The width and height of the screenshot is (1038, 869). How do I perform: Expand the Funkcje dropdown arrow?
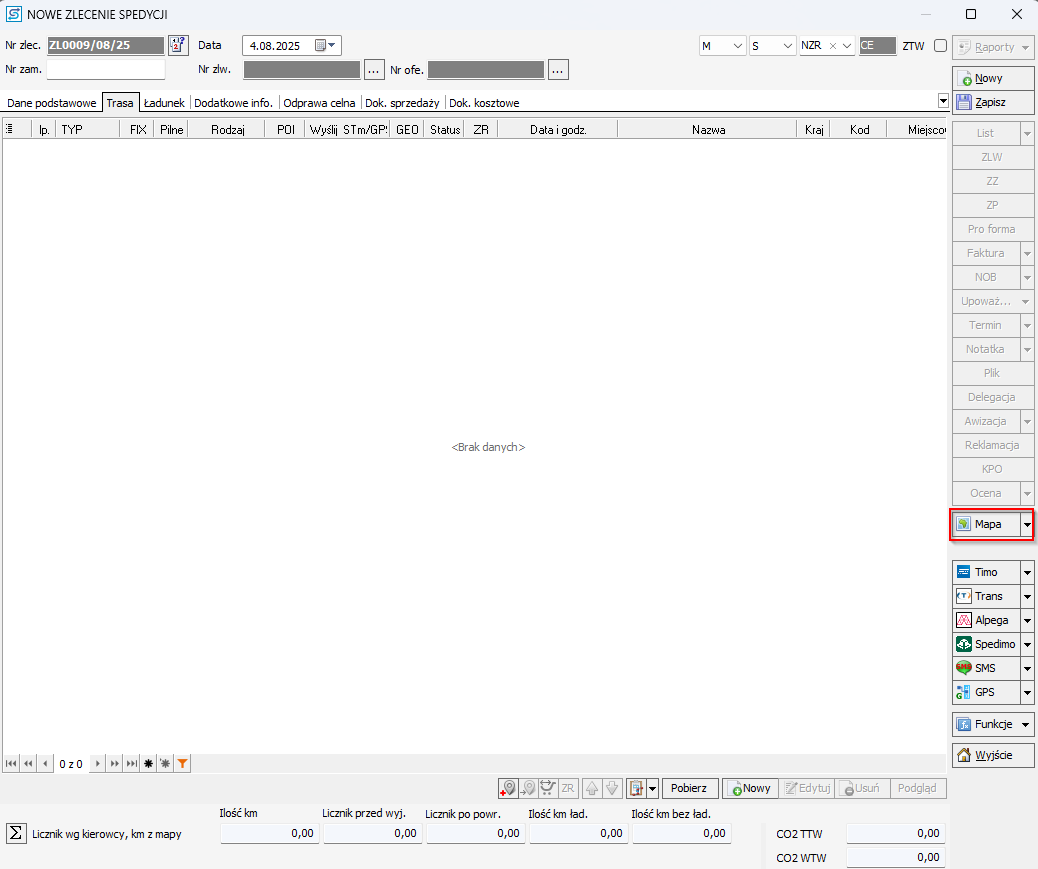coord(1027,724)
